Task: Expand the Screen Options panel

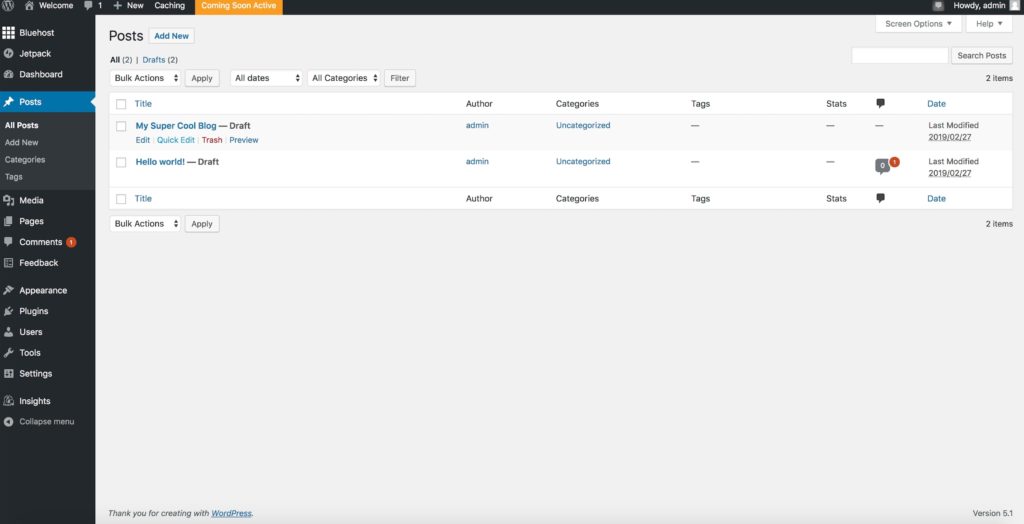Action: point(918,24)
